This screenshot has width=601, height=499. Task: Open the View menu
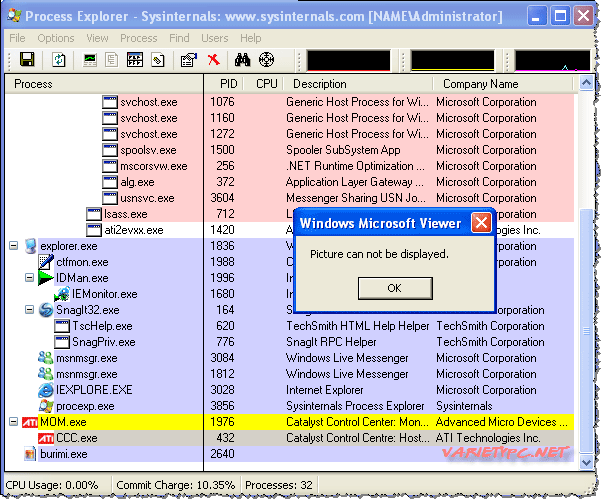[x=97, y=38]
